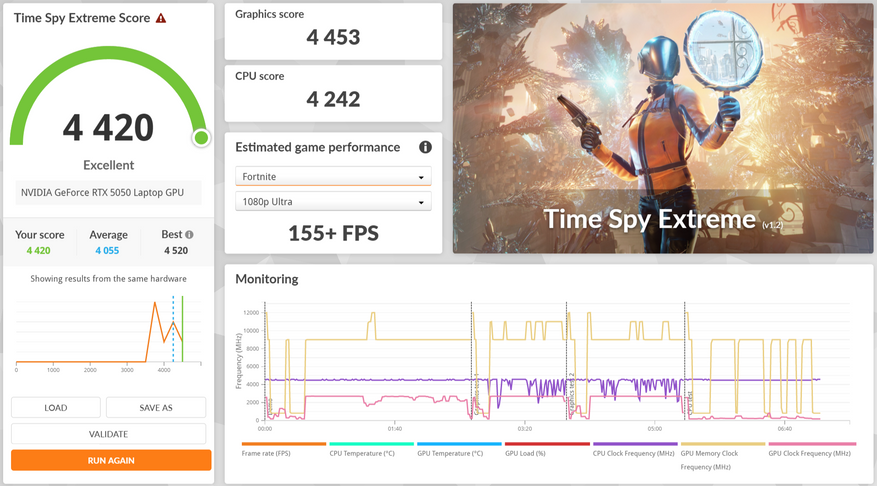Screen dimensions: 877x486
Task: Click the SAVE AS button
Action: click(156, 408)
